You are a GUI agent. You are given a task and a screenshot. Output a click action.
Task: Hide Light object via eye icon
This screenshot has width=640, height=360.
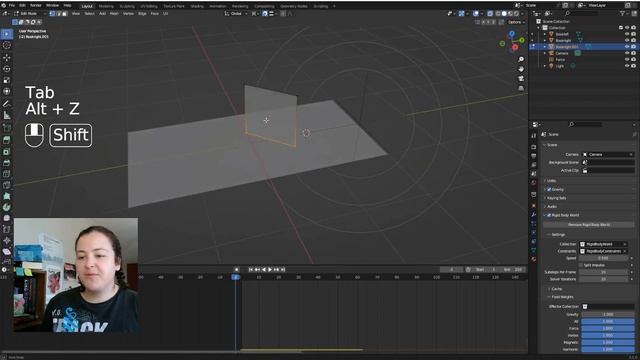[x=627, y=66]
